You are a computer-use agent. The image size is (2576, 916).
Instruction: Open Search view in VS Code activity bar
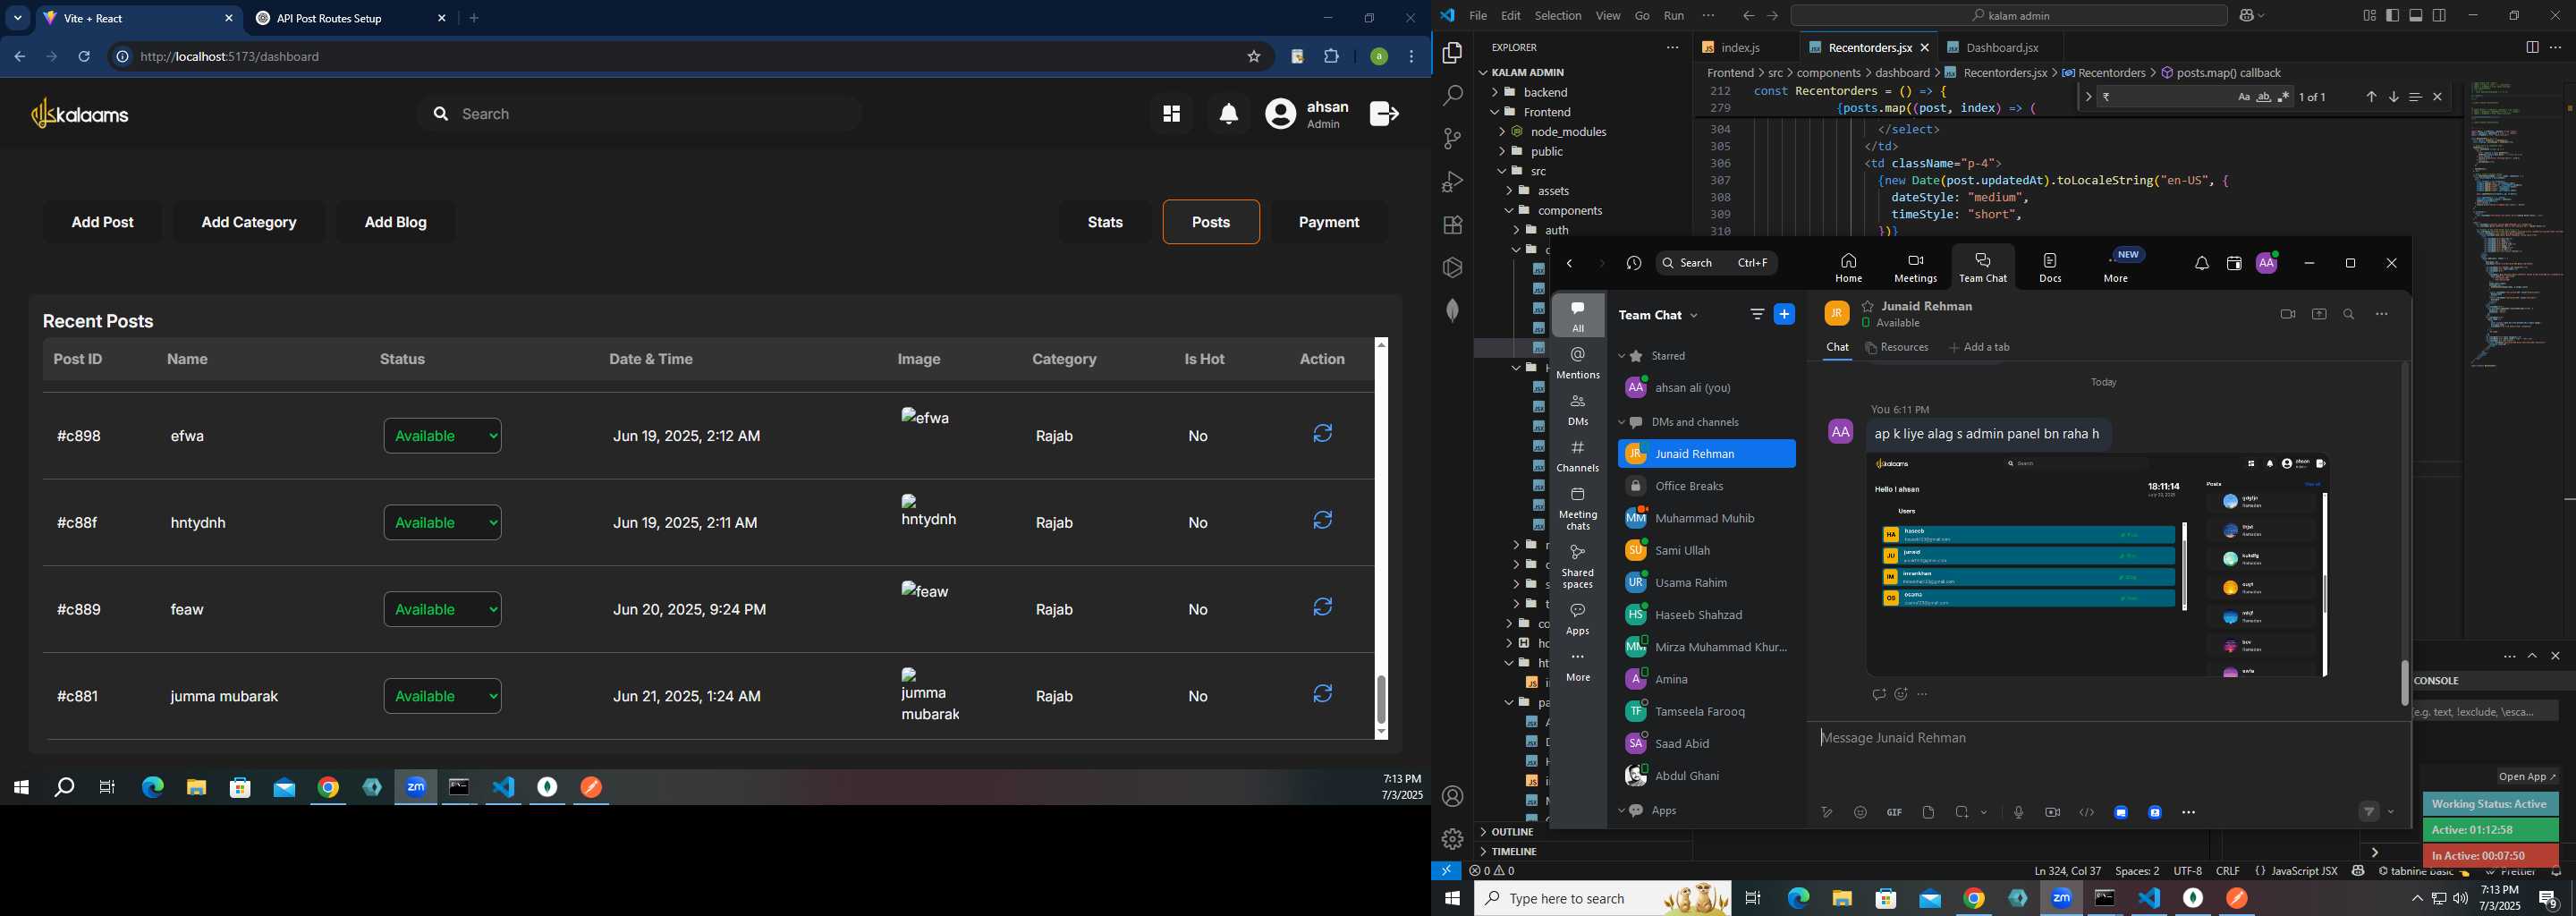(1453, 96)
